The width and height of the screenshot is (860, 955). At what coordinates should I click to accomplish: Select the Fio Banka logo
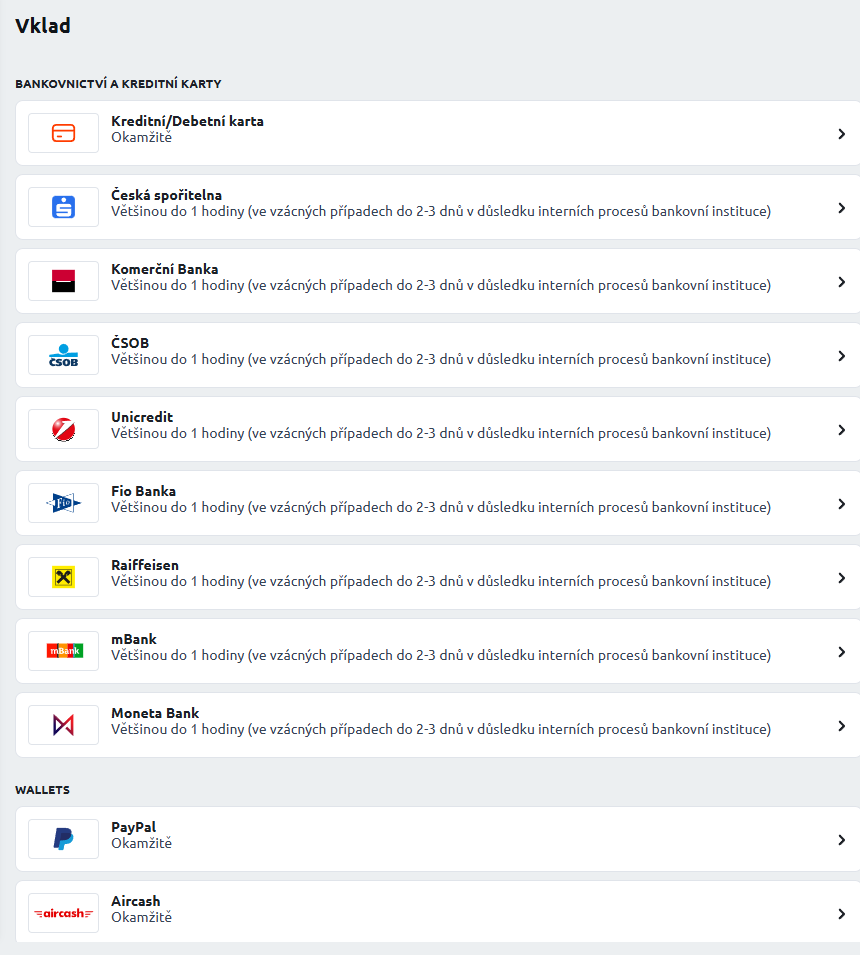63,503
